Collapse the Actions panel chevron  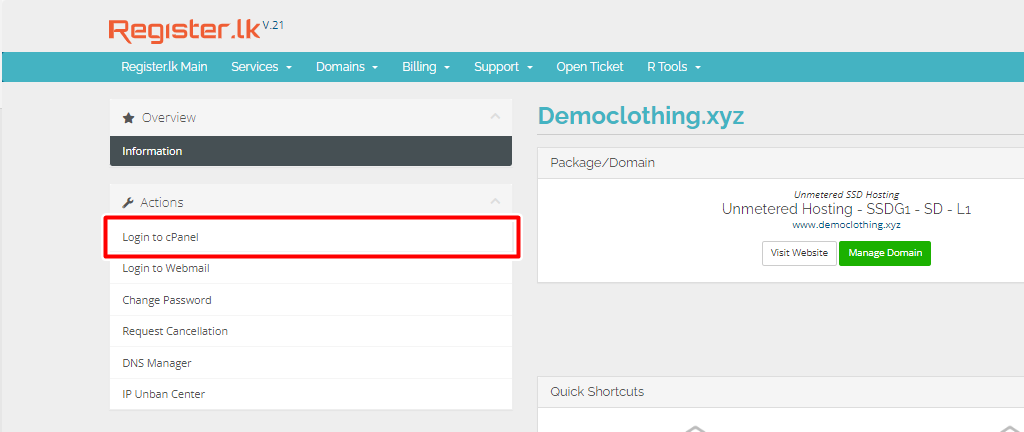(495, 202)
